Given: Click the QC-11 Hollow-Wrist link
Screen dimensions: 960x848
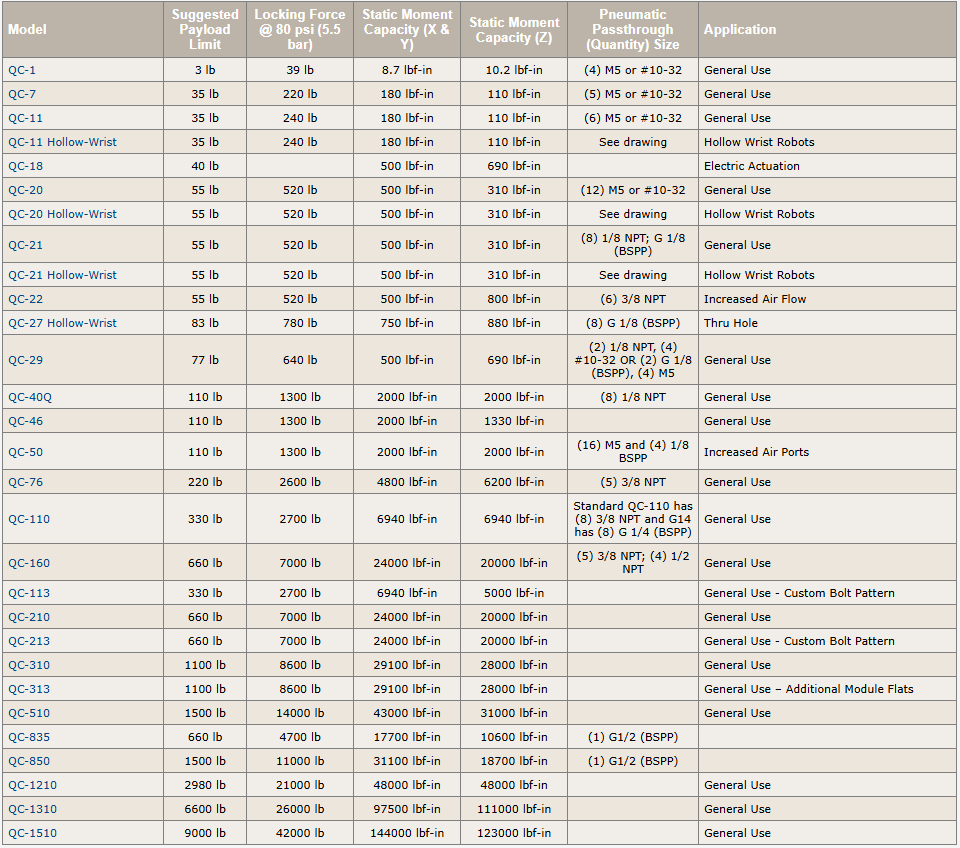Looking at the screenshot, I should (62, 142).
